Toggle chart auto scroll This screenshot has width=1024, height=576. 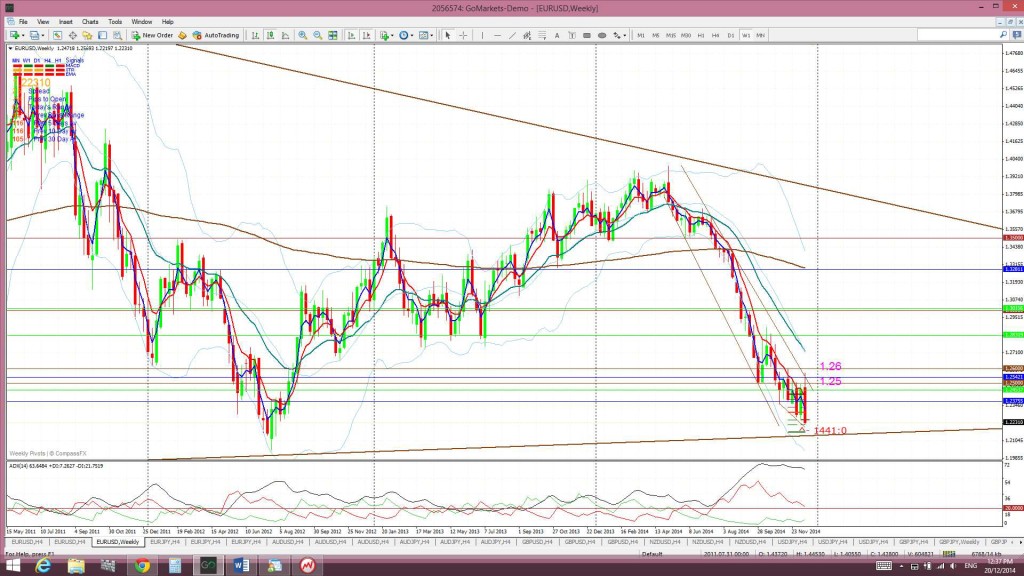pyautogui.click(x=351, y=35)
